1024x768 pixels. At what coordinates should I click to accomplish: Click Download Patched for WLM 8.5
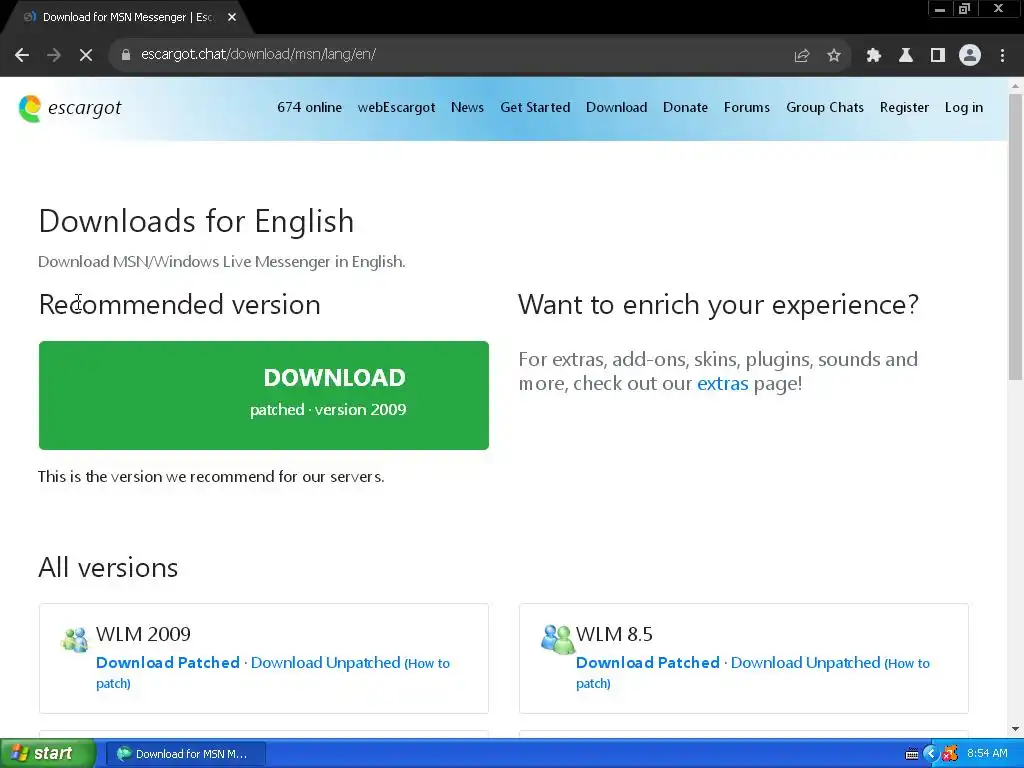pos(648,663)
